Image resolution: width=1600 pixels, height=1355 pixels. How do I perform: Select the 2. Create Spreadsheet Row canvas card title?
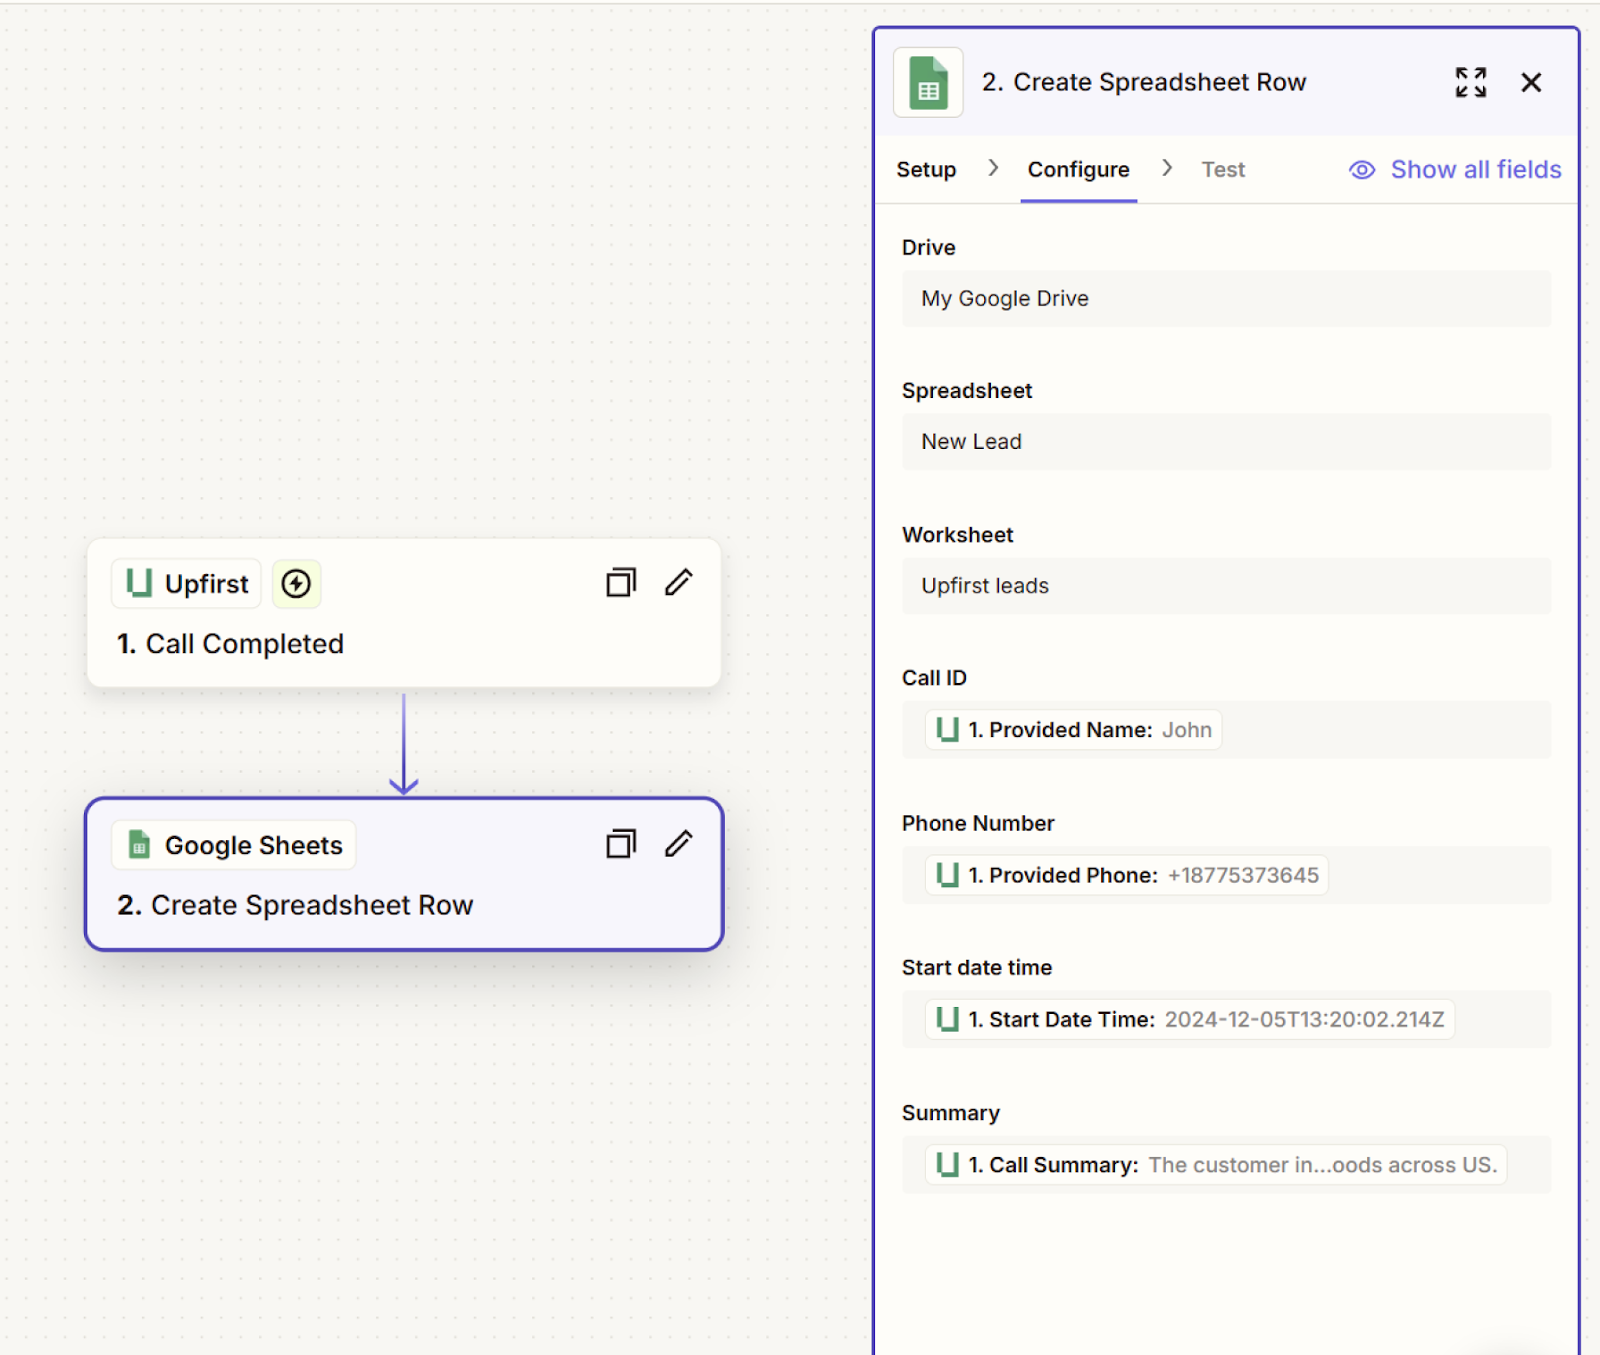295,905
